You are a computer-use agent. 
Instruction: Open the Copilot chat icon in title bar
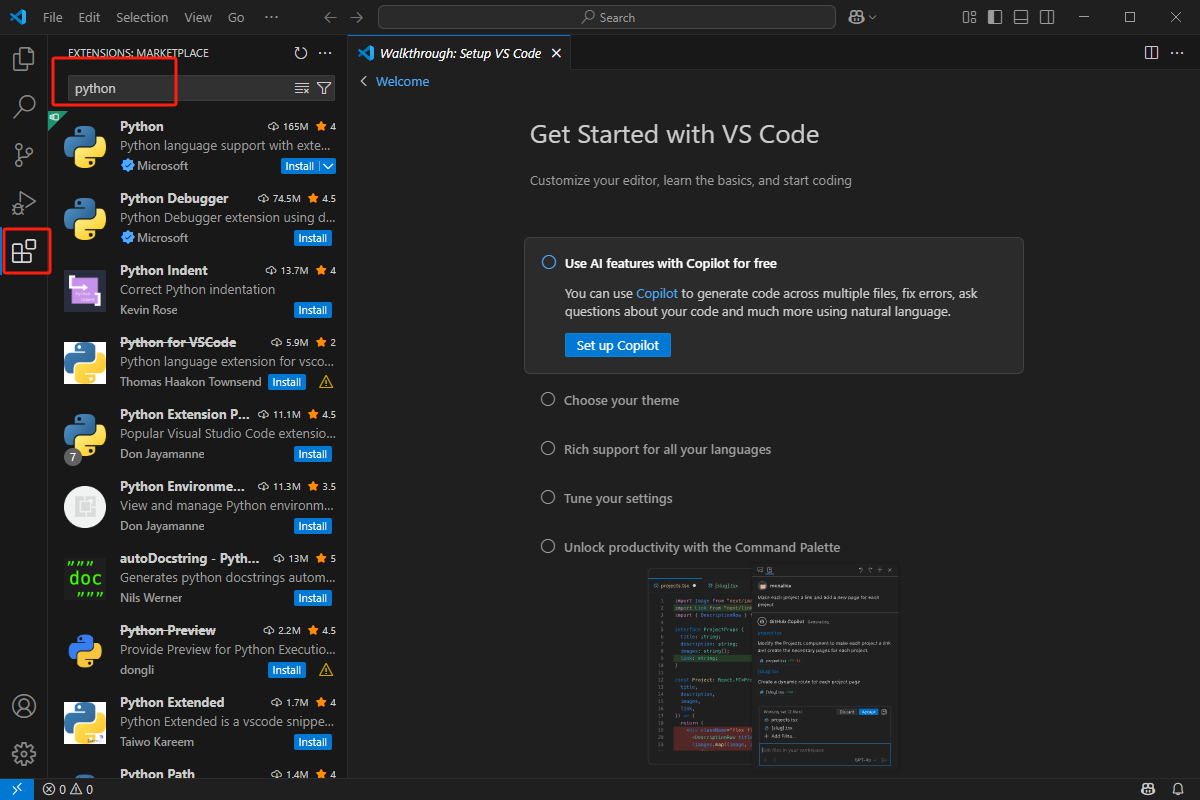click(x=856, y=17)
